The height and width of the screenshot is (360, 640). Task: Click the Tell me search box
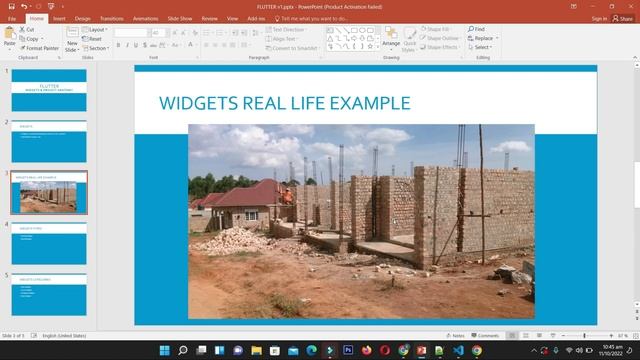[311, 18]
